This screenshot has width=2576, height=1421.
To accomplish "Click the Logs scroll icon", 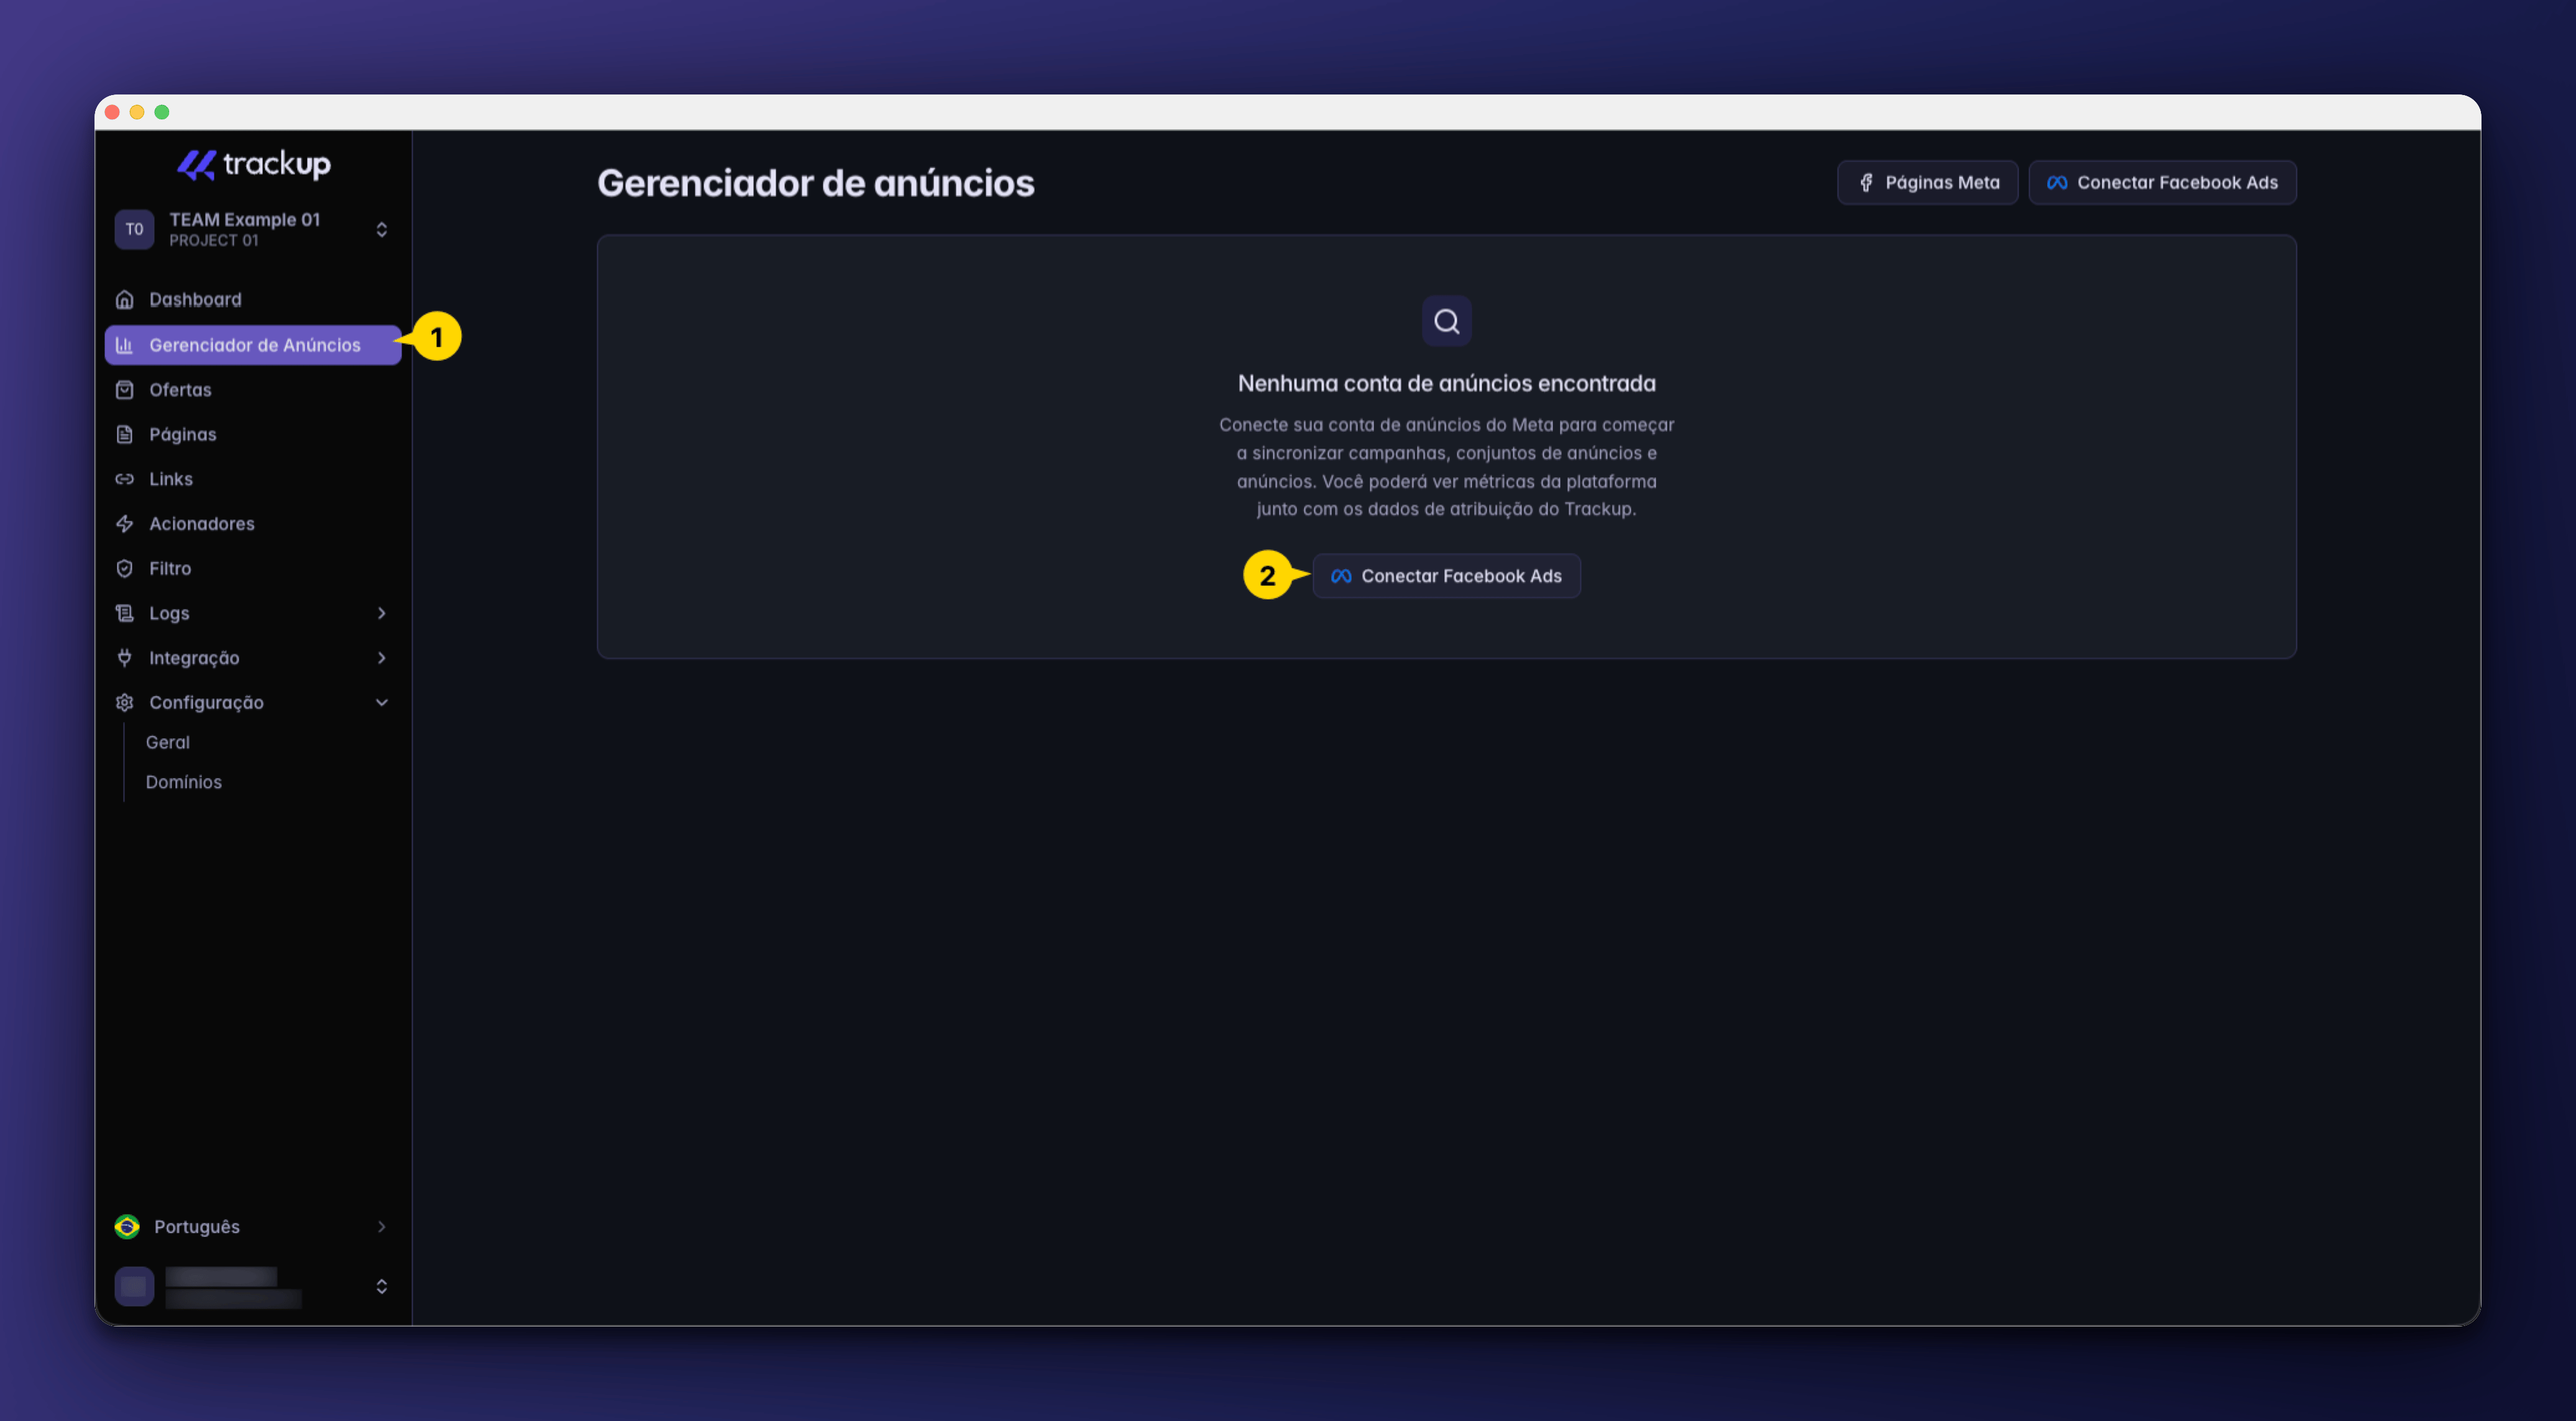I will coord(125,613).
